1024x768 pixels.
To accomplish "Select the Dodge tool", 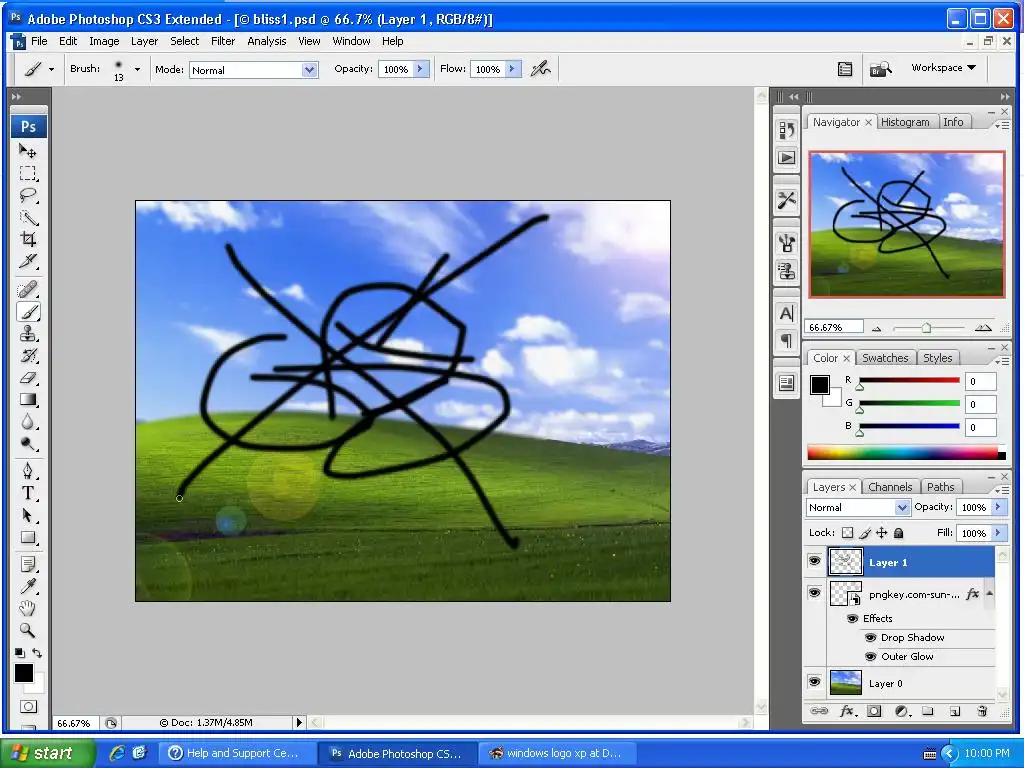I will pos(27,444).
